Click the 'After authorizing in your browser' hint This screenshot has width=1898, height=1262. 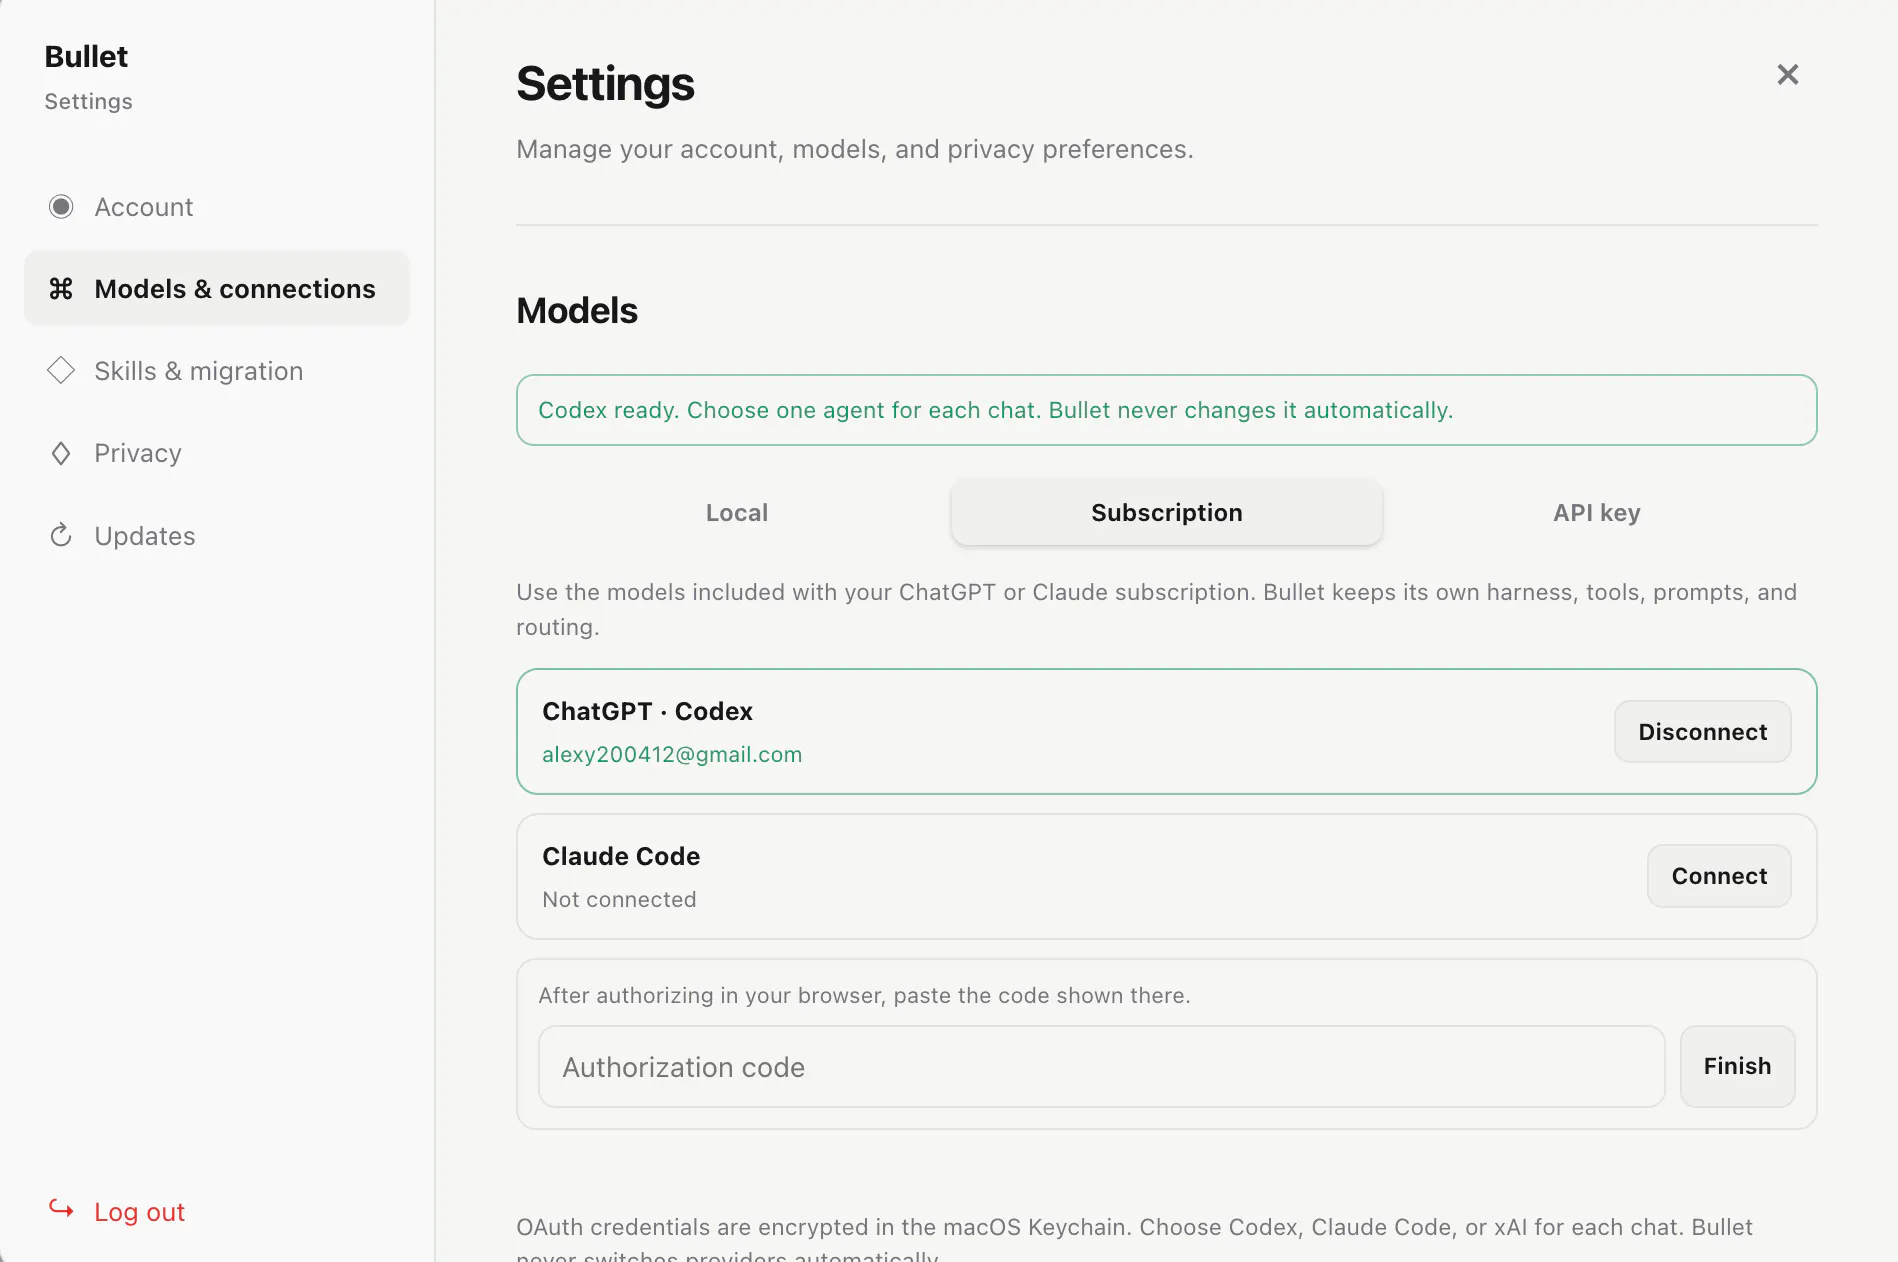click(x=864, y=996)
